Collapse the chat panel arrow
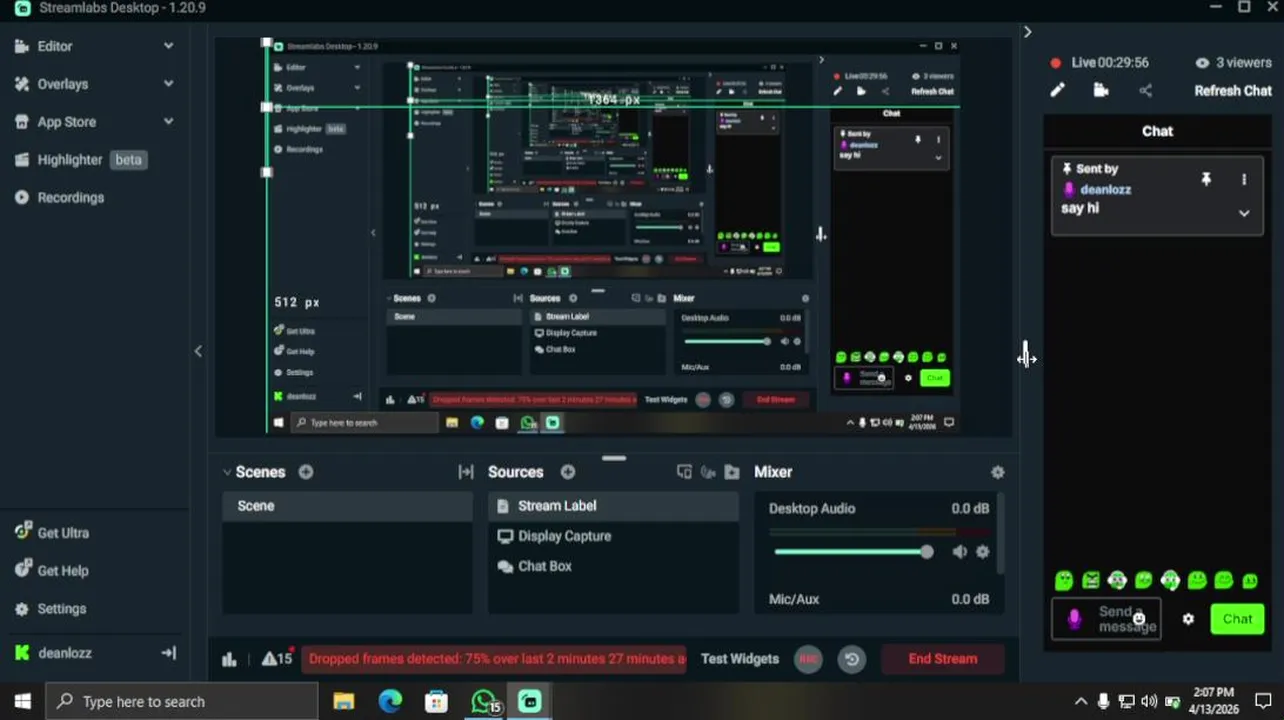1284x720 pixels. coord(1027,32)
